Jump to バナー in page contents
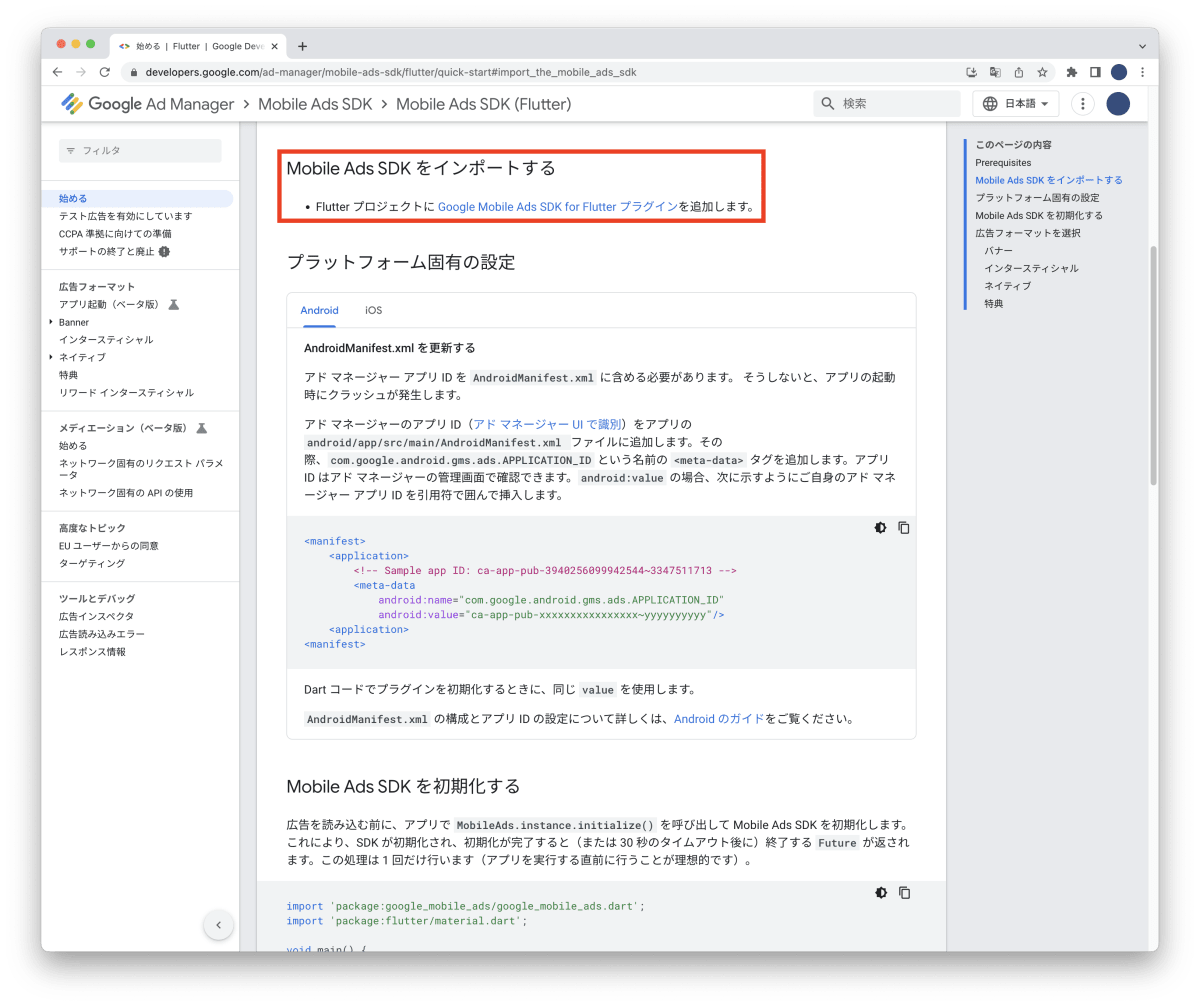Screen dimensions: 1200x1006 pos(998,251)
